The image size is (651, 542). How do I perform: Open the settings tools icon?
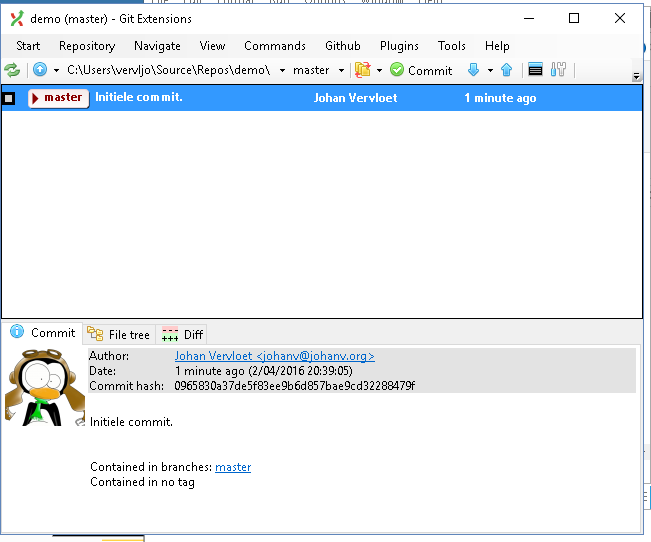(x=558, y=69)
